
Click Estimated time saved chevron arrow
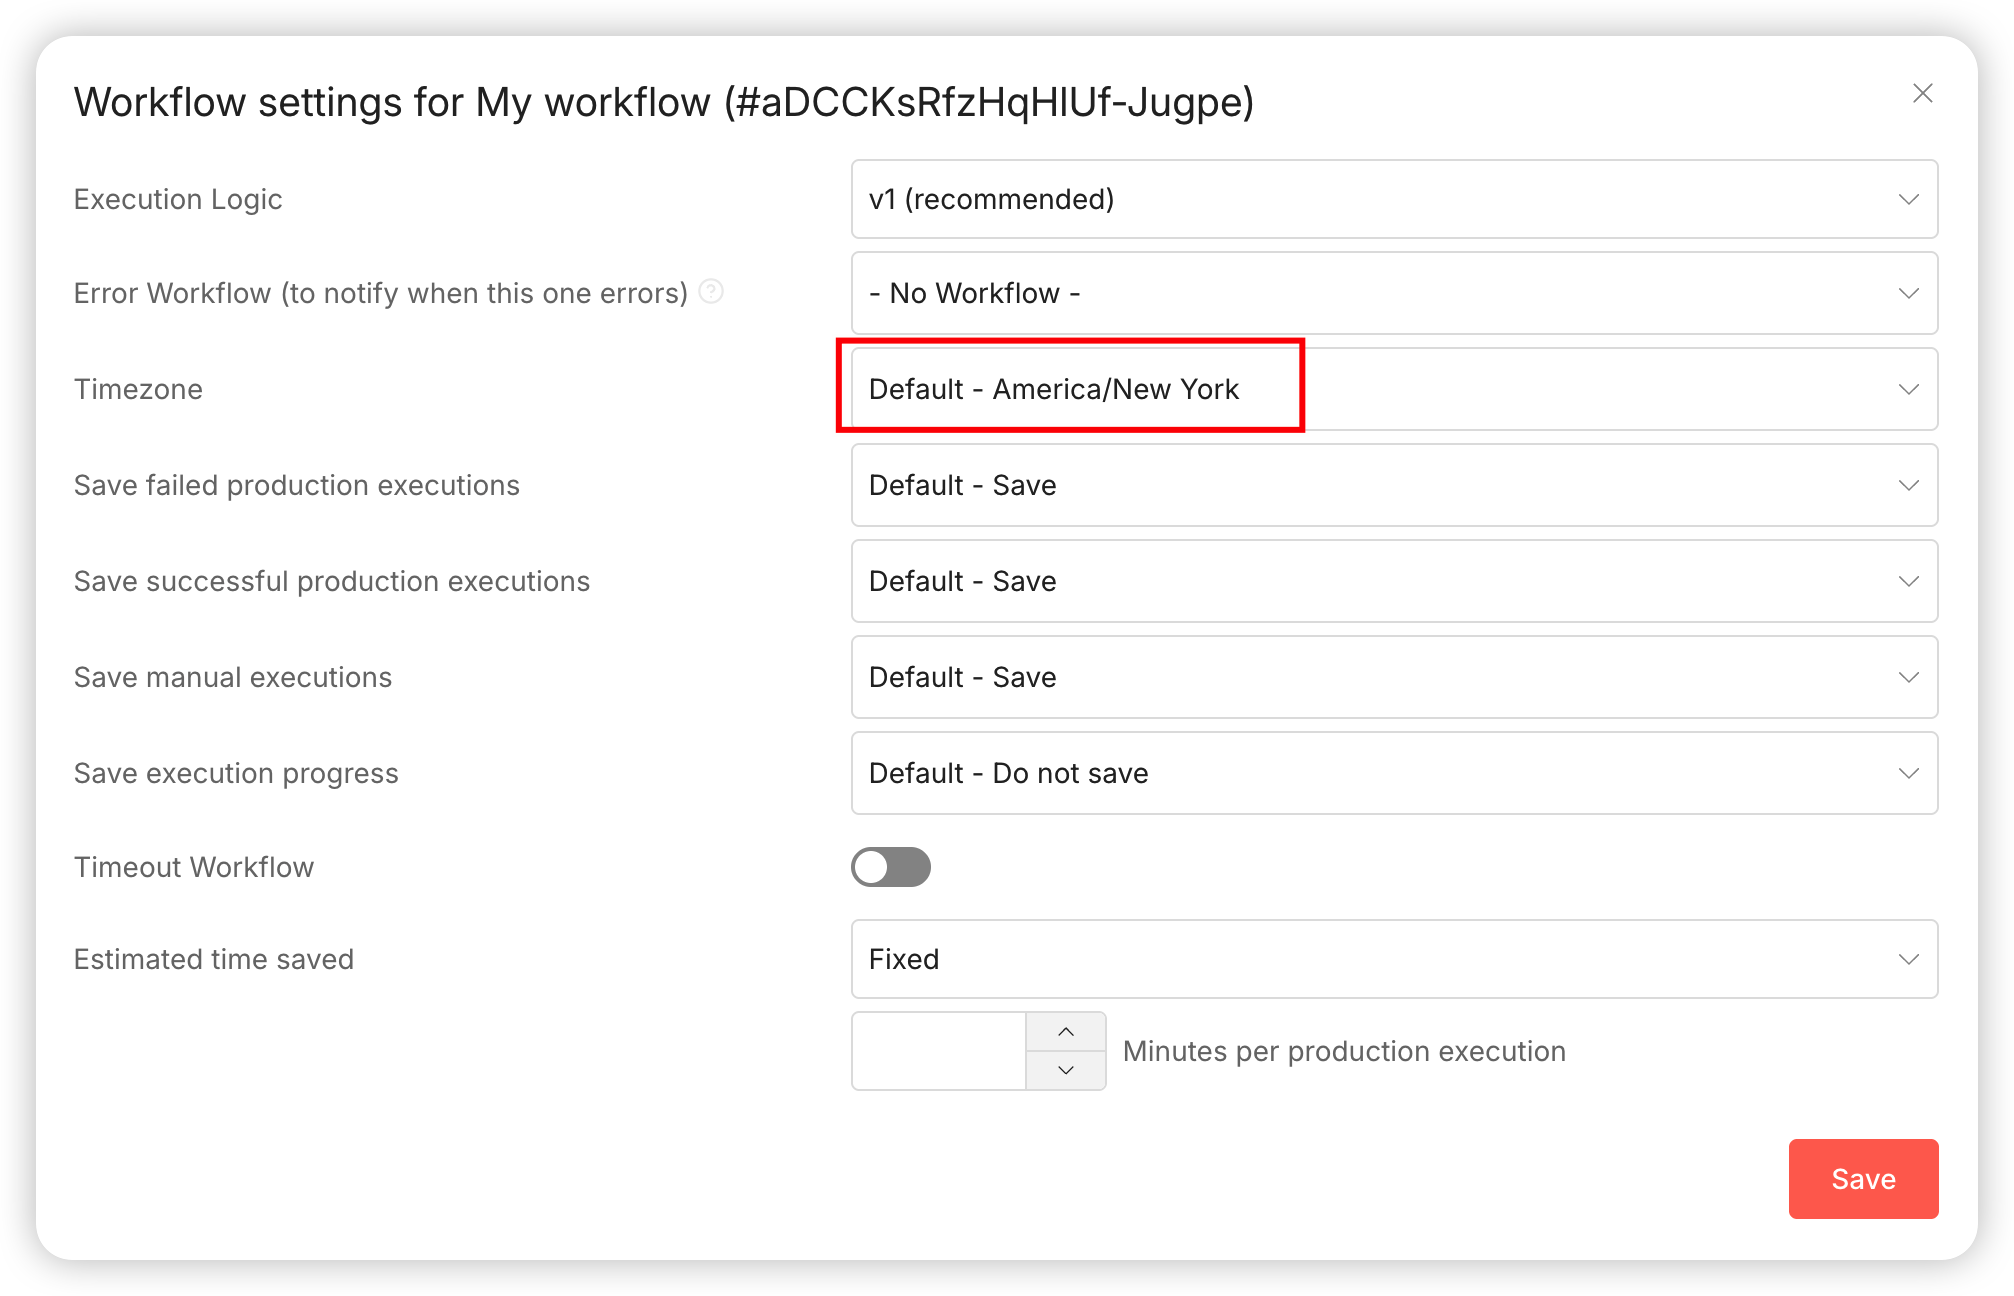pos(1908,959)
